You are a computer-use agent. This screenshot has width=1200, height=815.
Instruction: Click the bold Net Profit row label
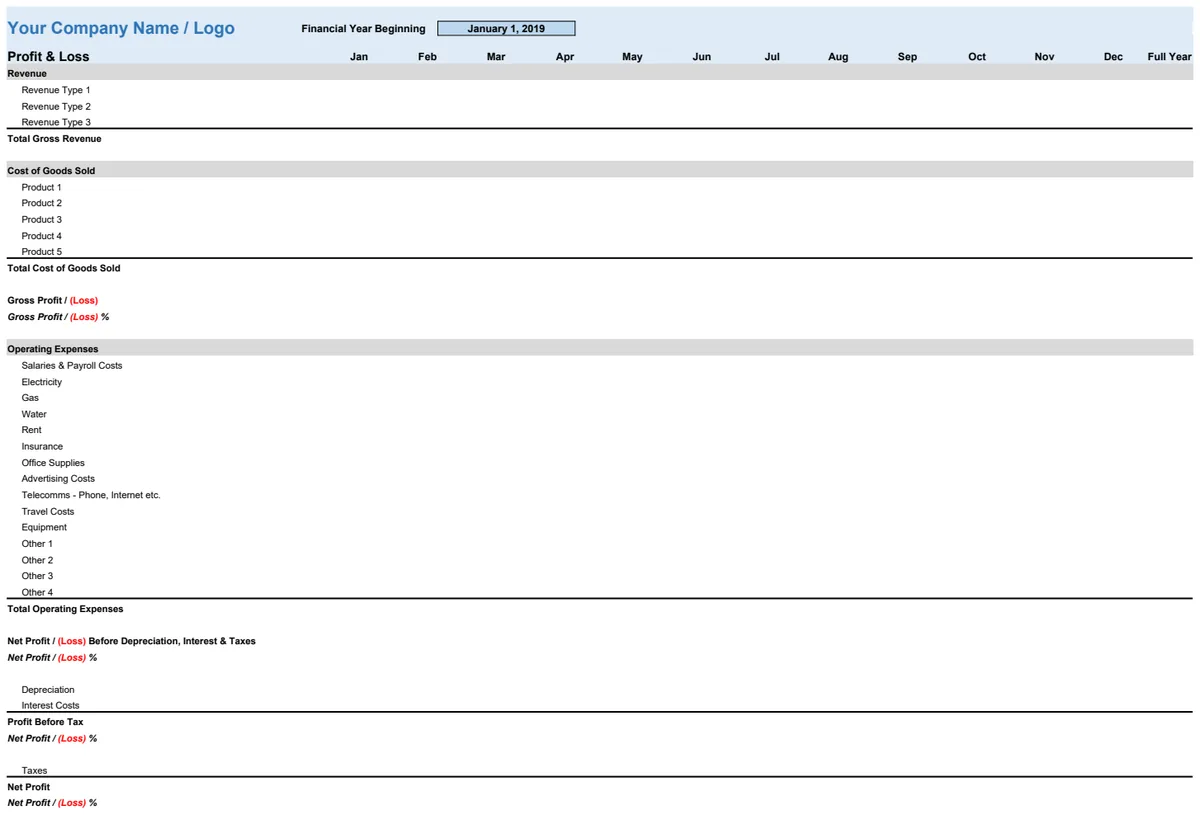point(28,787)
